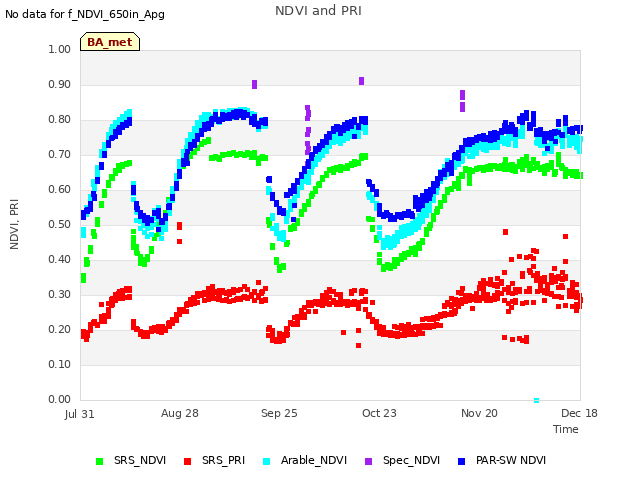Click the Oct 23 x-axis tick label
This screenshot has width=640, height=480.
(379, 413)
